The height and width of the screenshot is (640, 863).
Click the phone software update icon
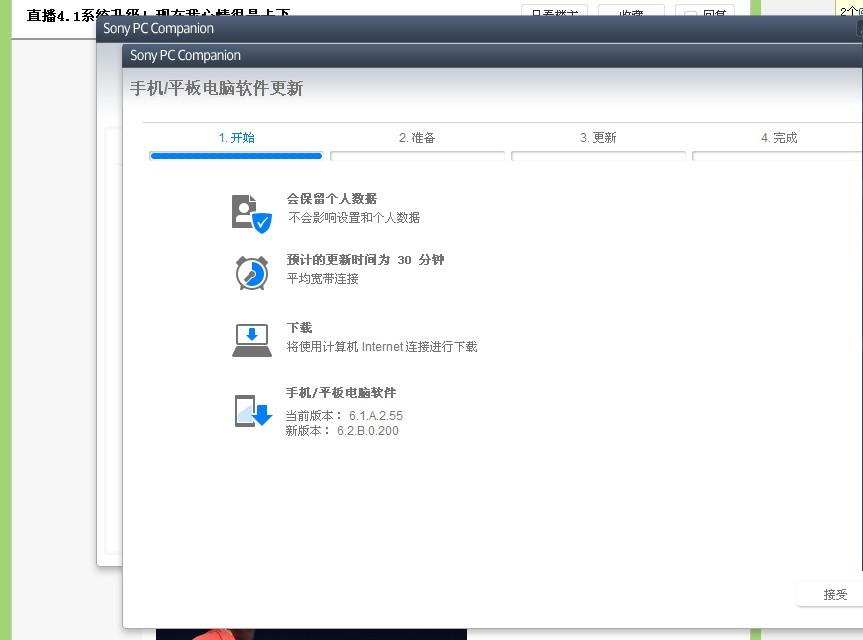[x=253, y=411]
